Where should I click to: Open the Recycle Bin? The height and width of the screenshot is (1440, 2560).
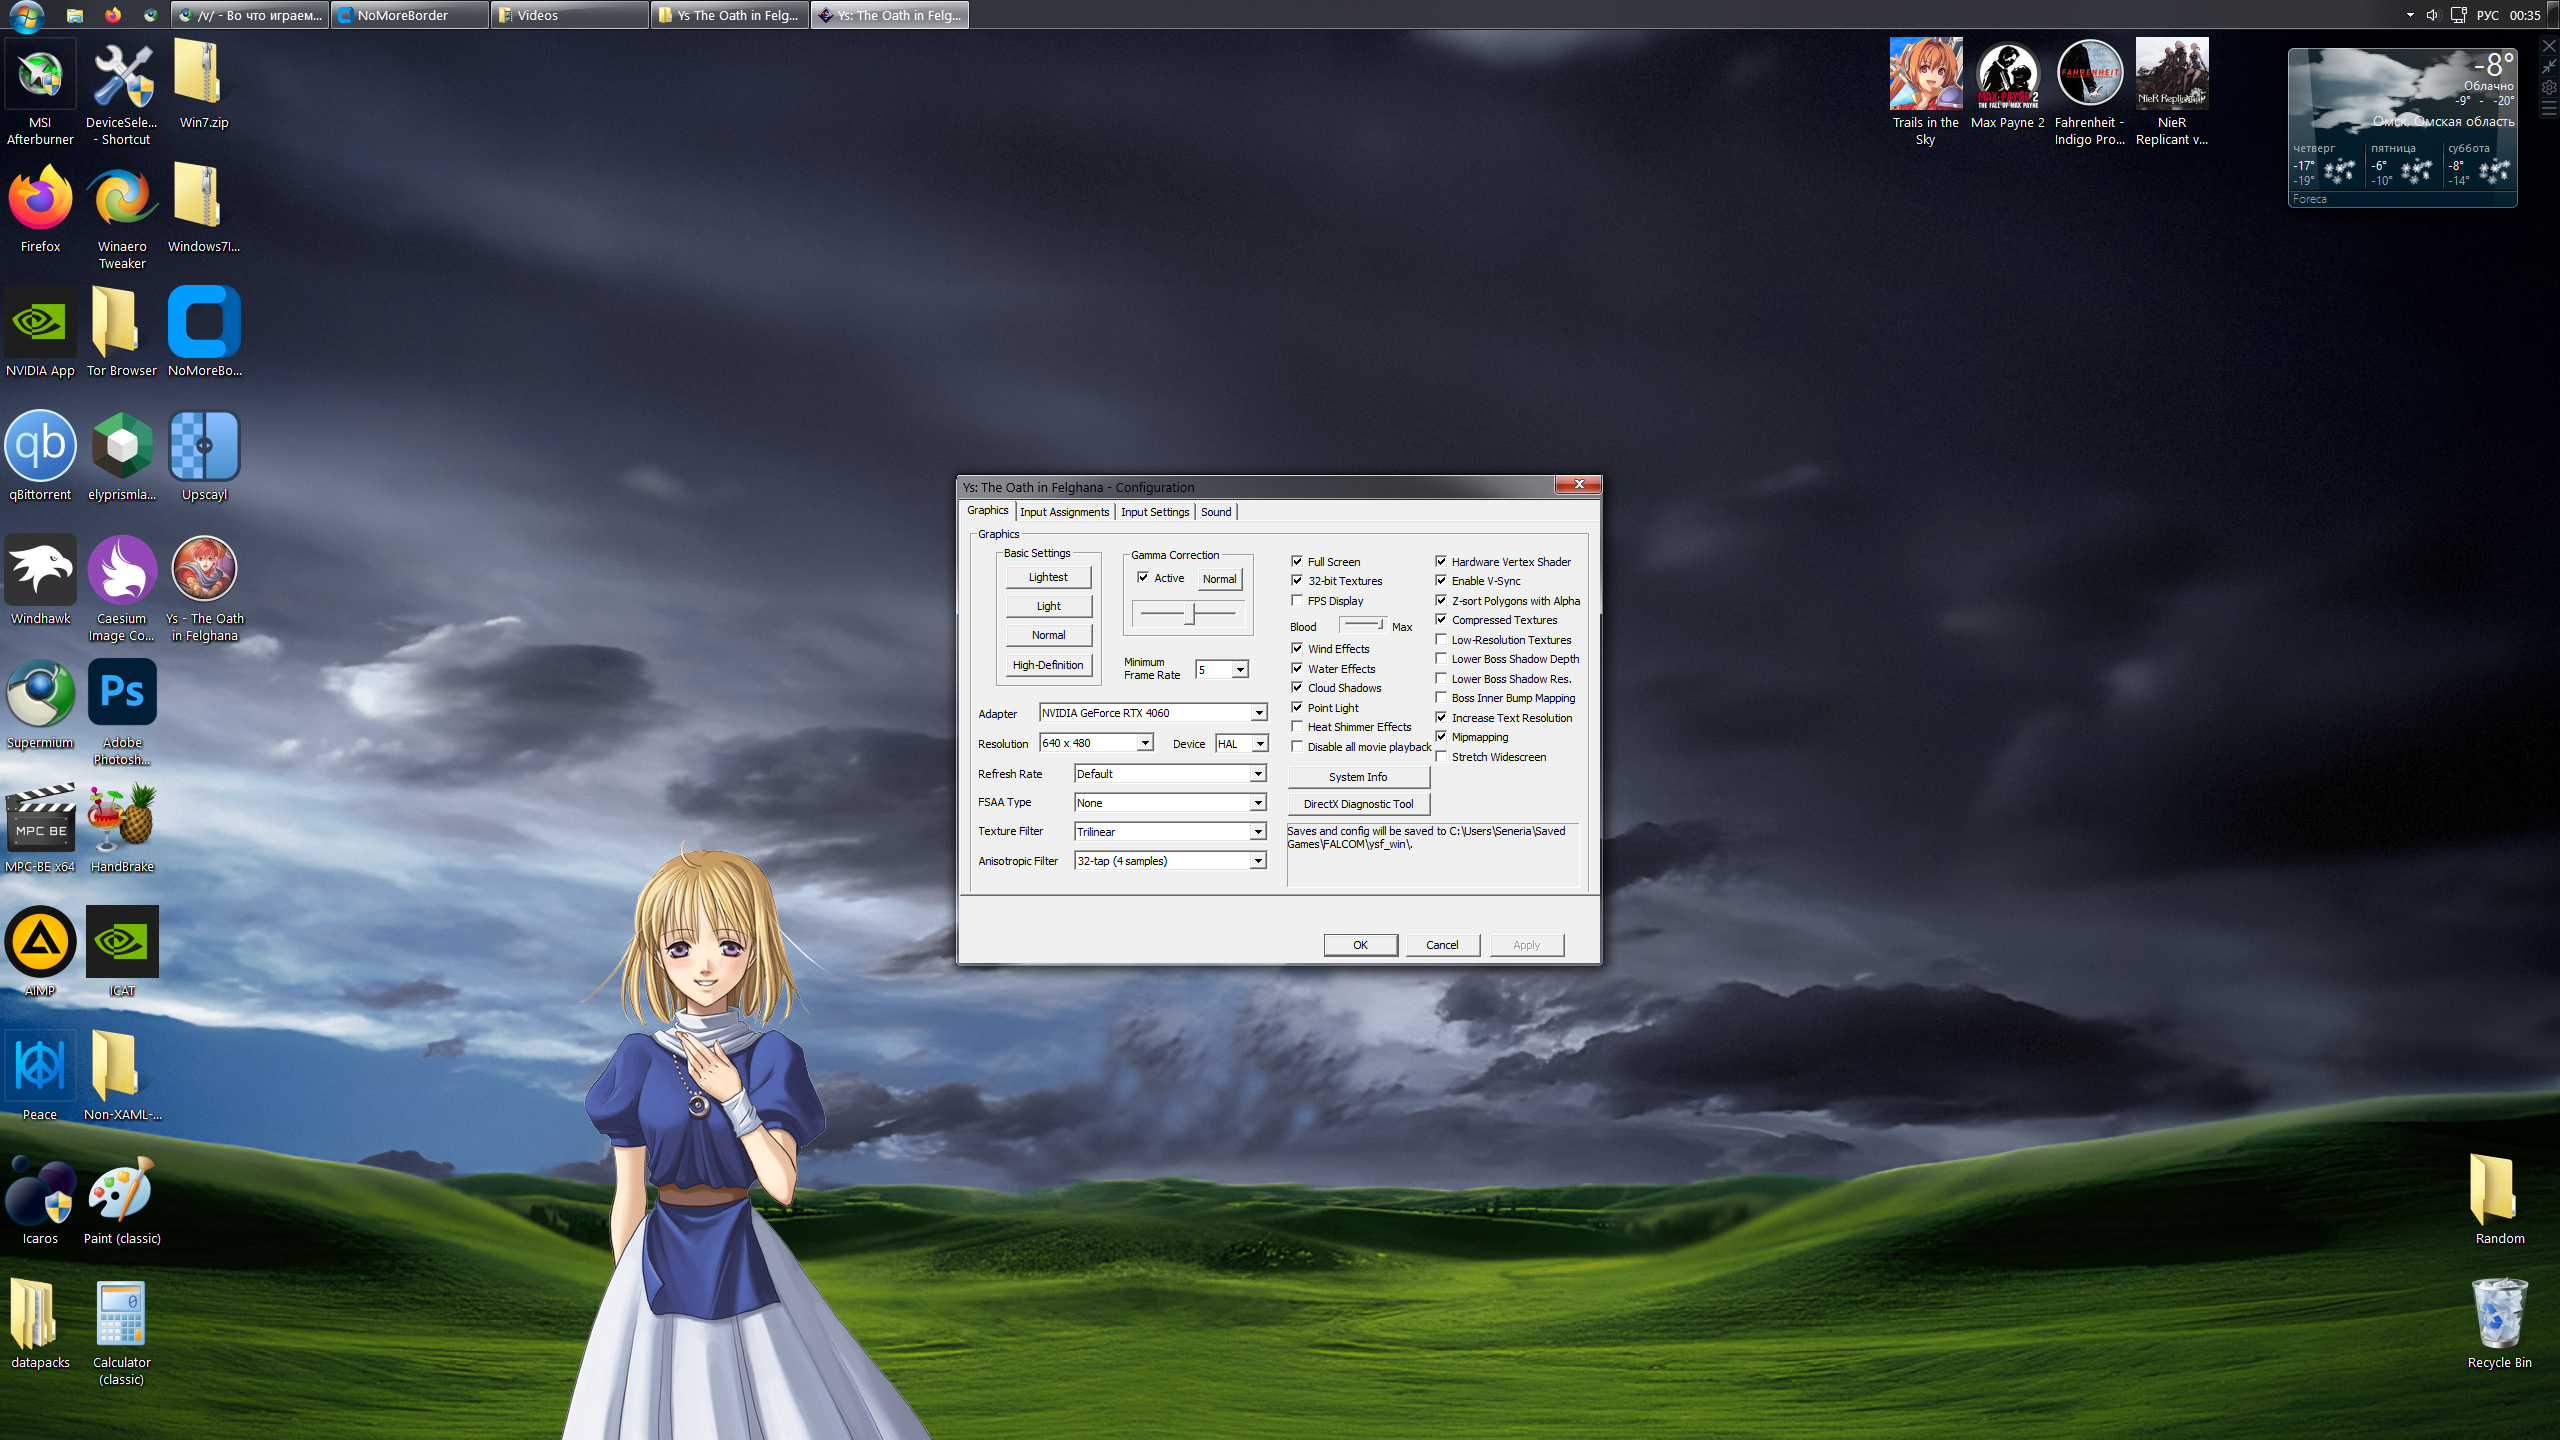[x=2499, y=1315]
